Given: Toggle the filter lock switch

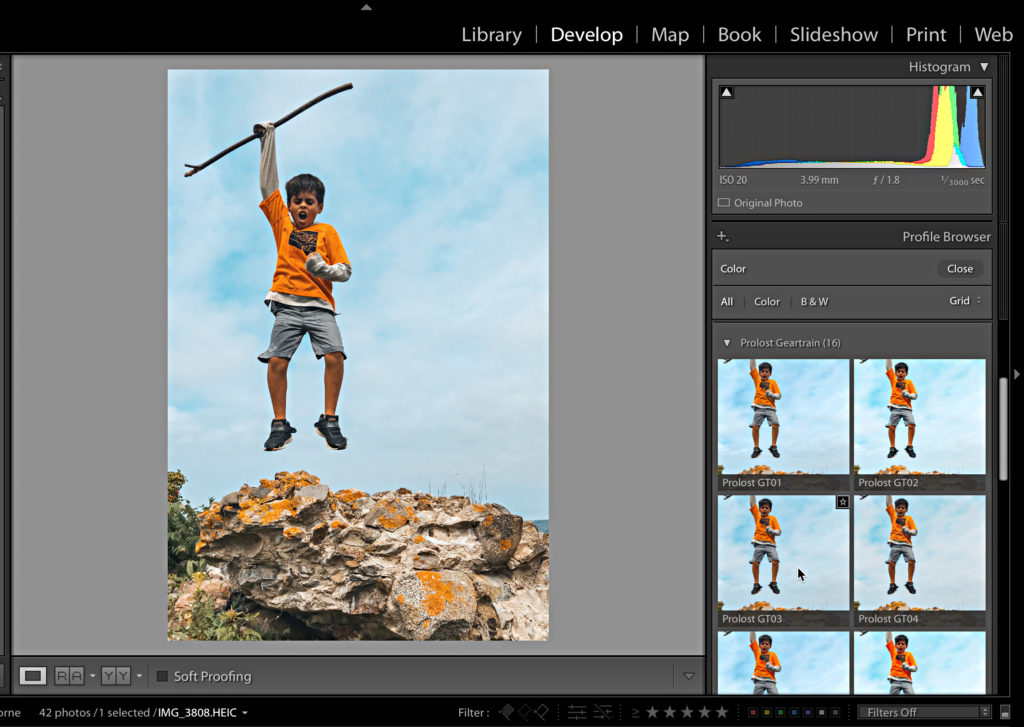Looking at the screenshot, I should coord(1004,713).
